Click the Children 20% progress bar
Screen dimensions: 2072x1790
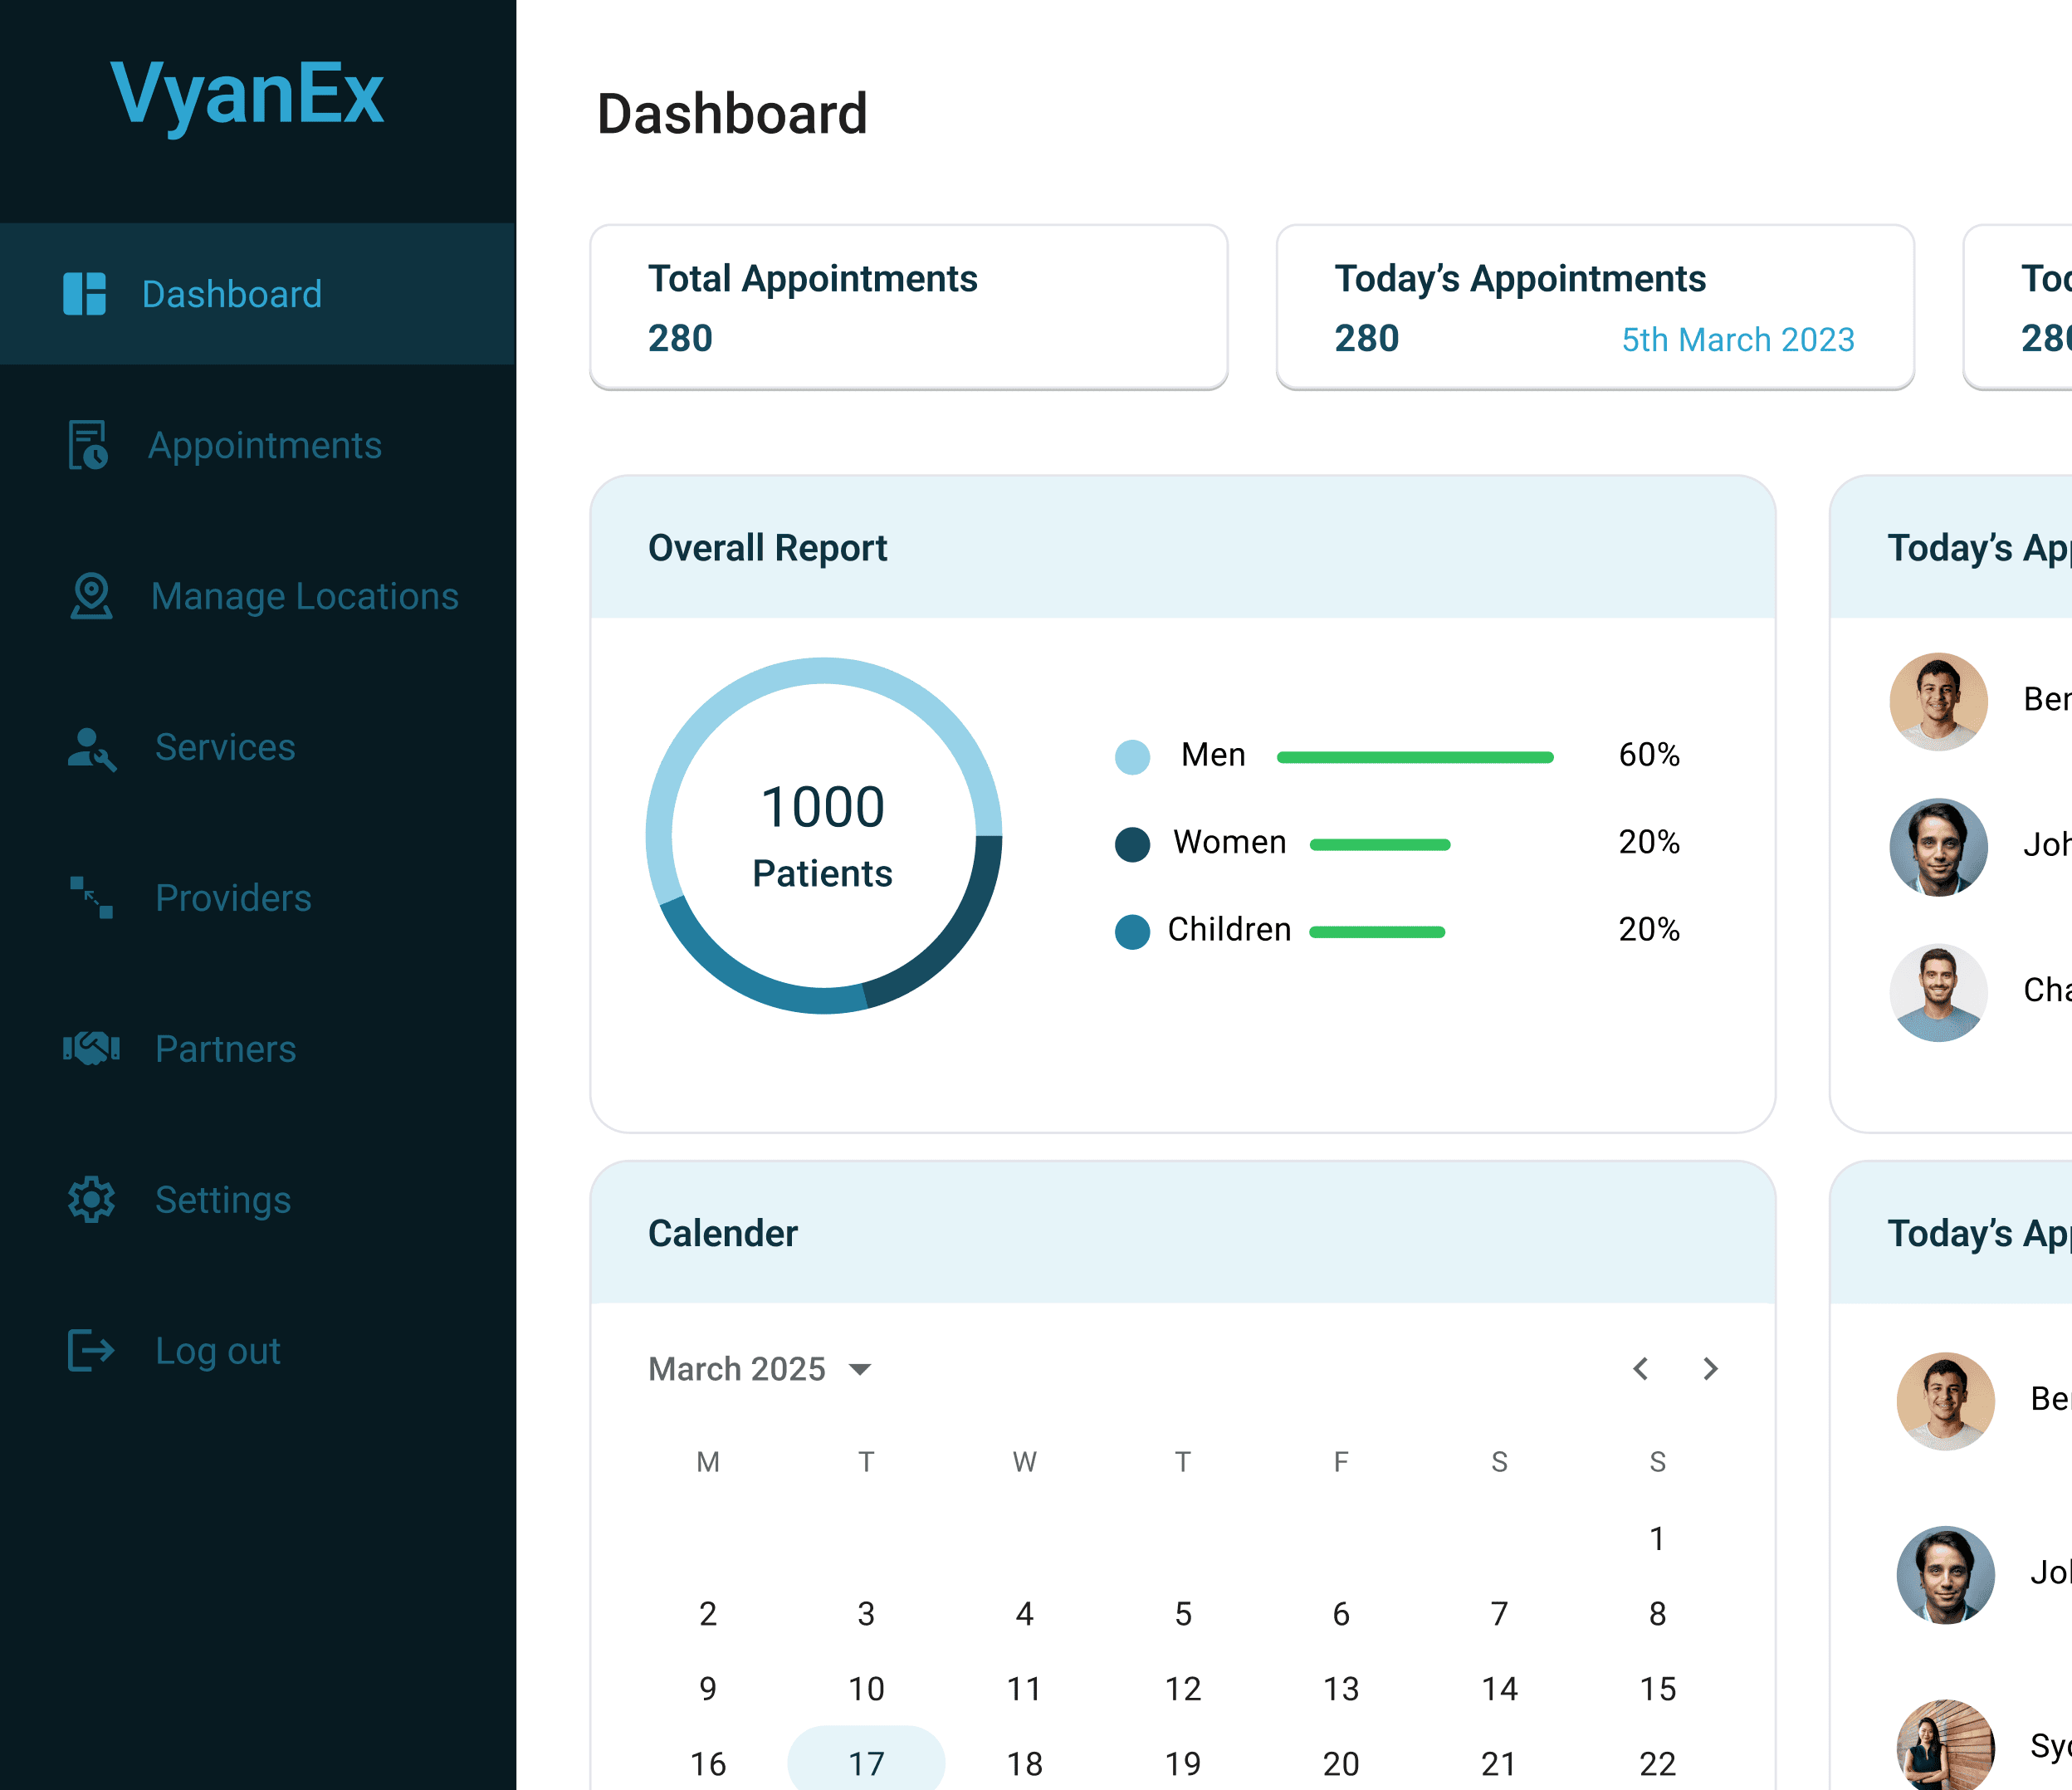point(1377,932)
